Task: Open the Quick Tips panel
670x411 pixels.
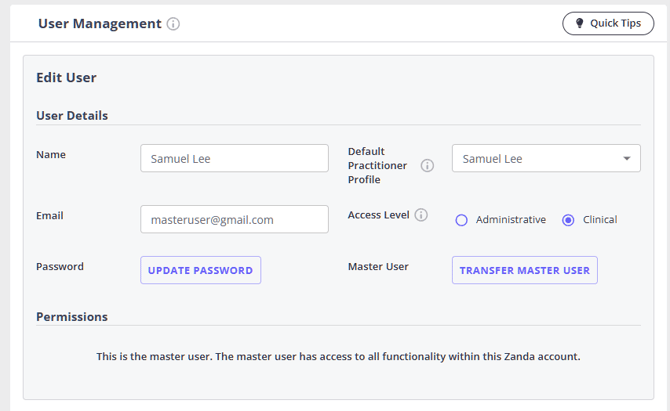Action: point(608,23)
